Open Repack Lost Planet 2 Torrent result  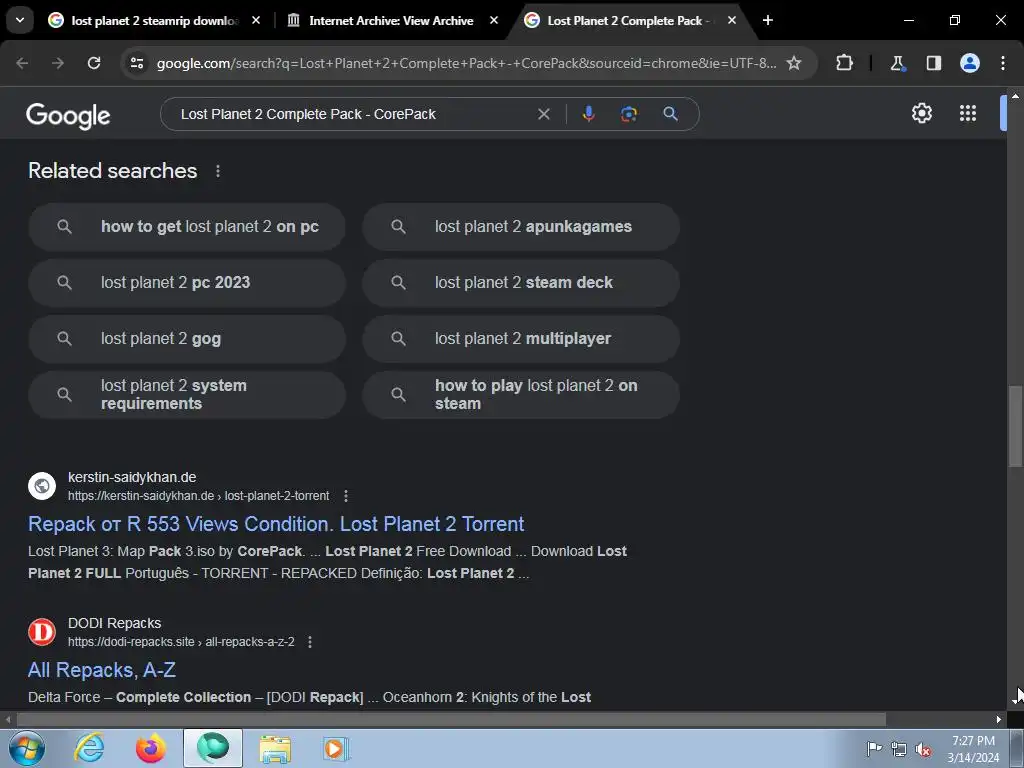[276, 524]
